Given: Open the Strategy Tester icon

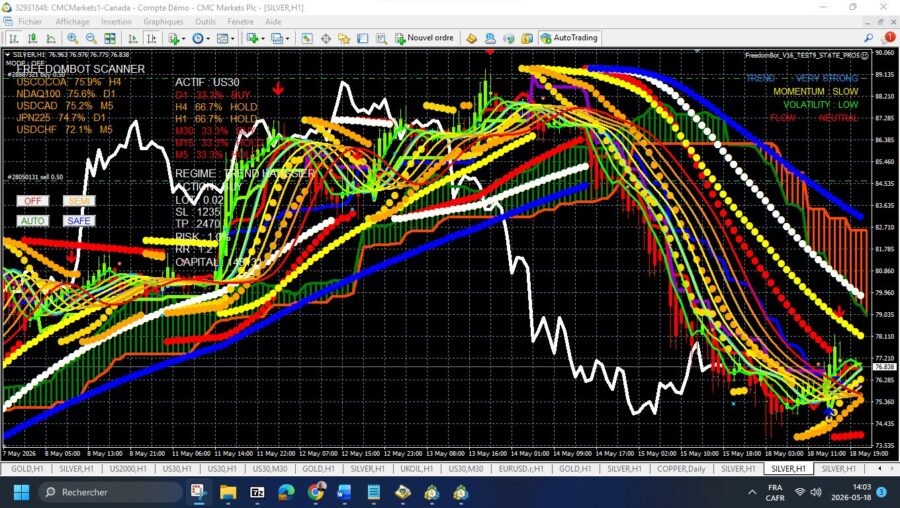Looking at the screenshot, I should 381,38.
